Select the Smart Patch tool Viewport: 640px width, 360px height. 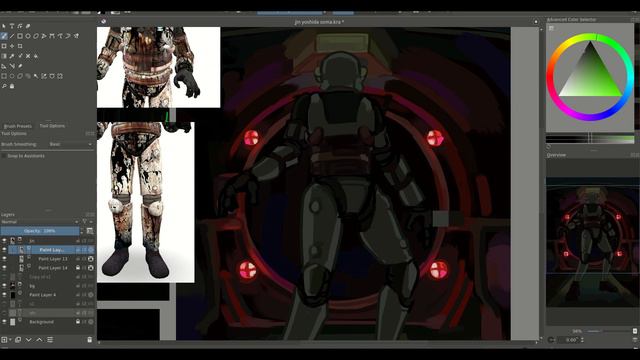click(28, 56)
